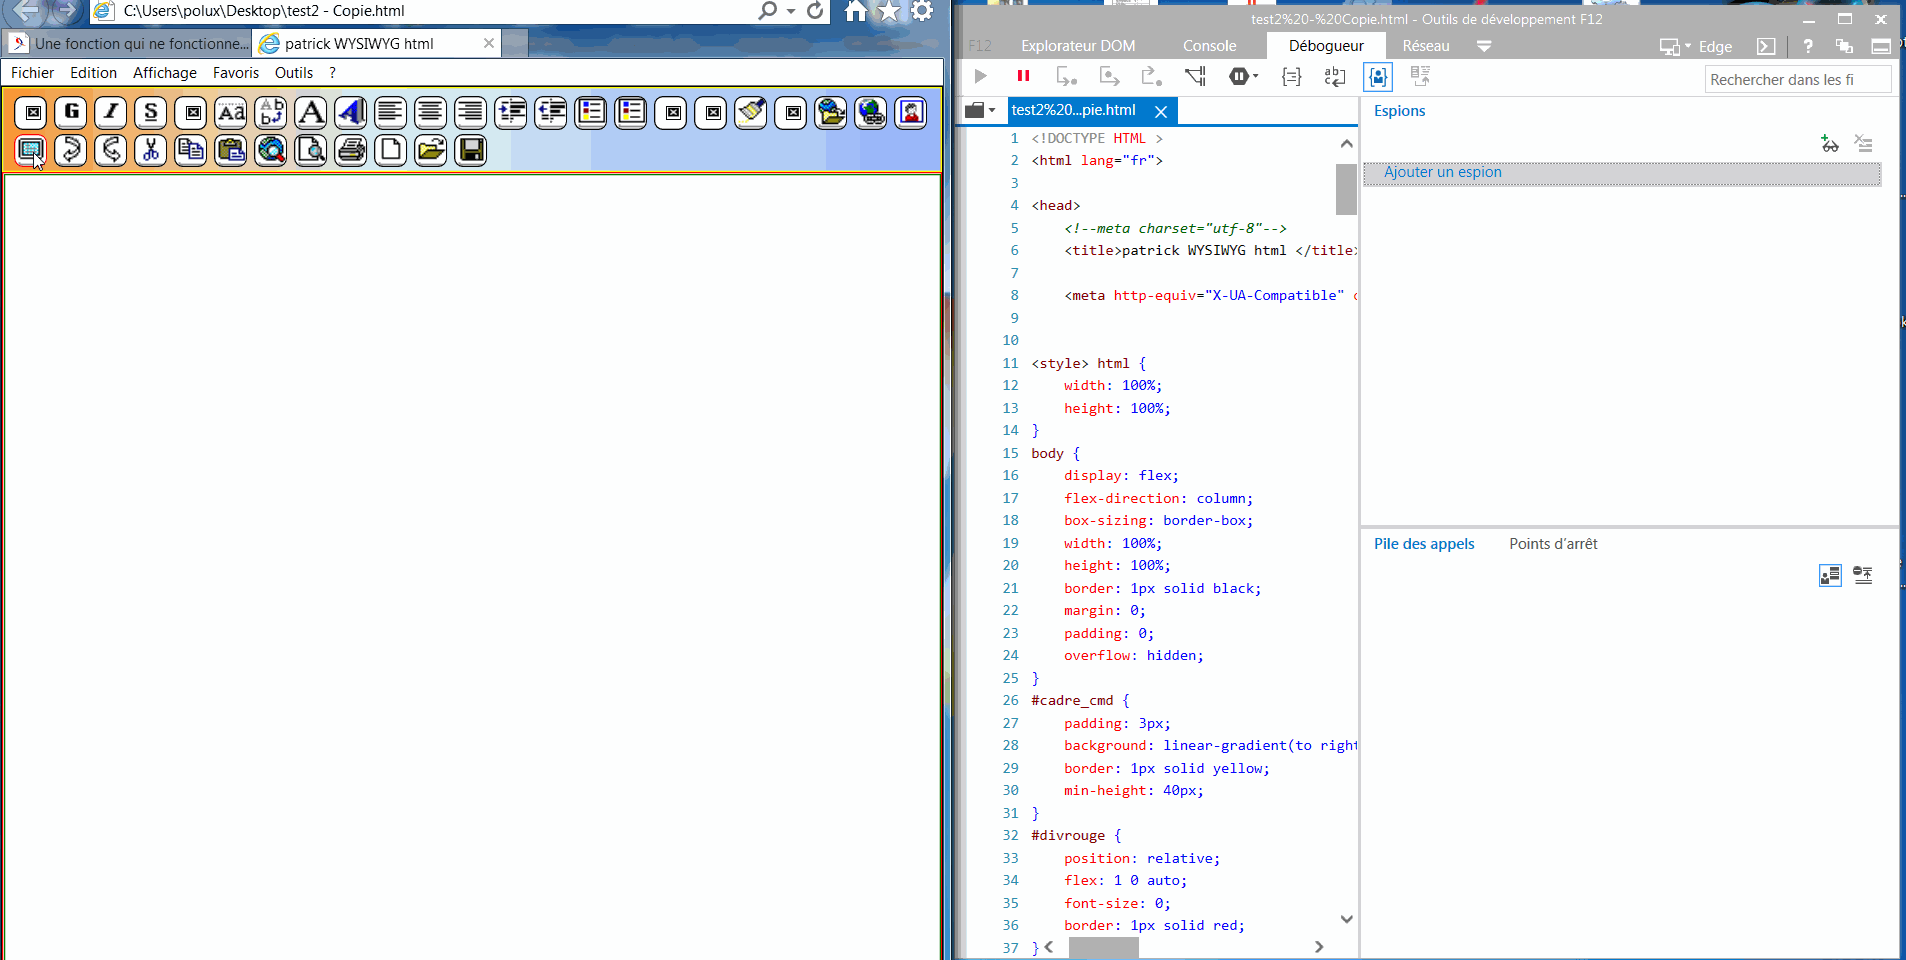Select the black A font tool
The width and height of the screenshot is (1906, 960).
point(311,112)
